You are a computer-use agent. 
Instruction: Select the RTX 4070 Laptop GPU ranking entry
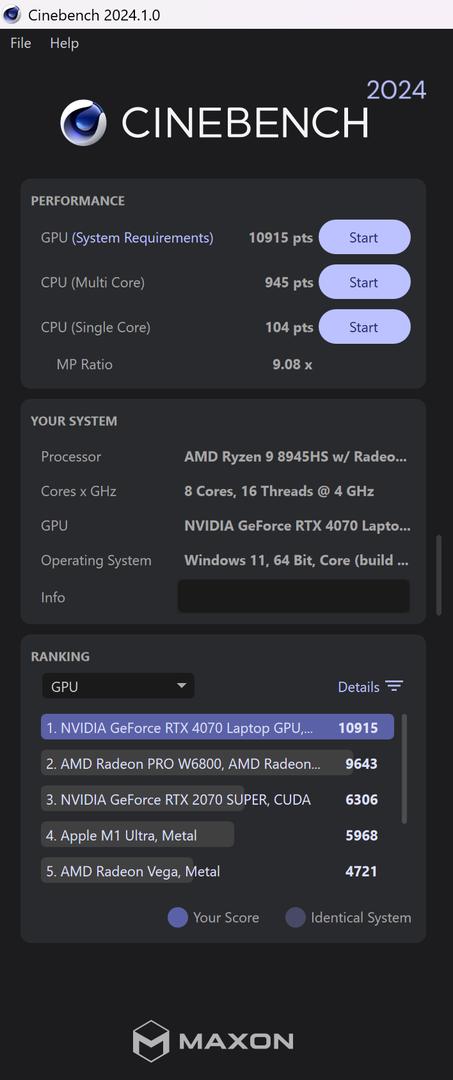point(218,727)
